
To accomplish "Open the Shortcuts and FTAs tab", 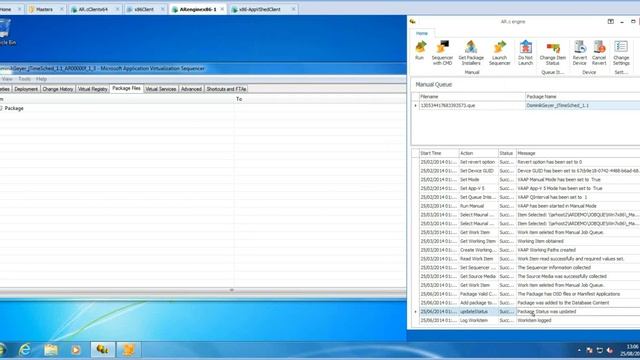I will [226, 89].
